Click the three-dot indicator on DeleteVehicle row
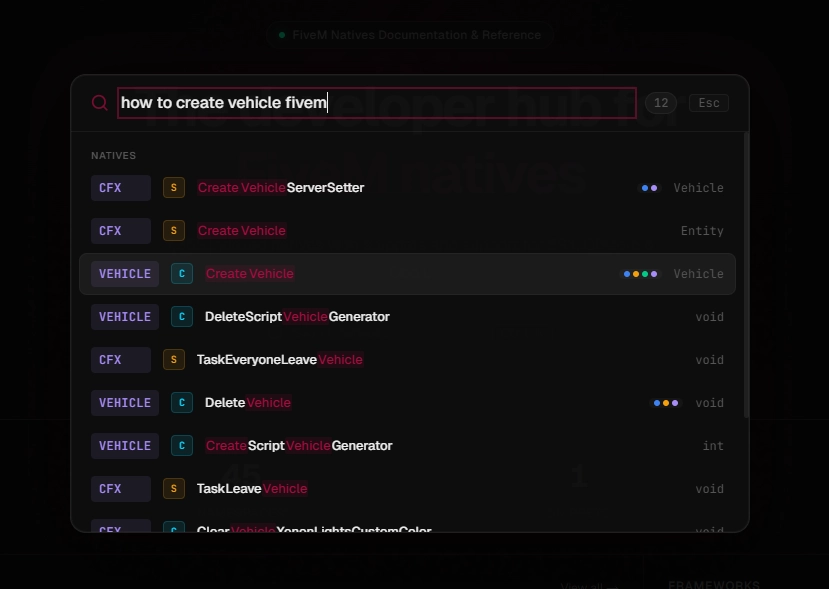 click(665, 402)
